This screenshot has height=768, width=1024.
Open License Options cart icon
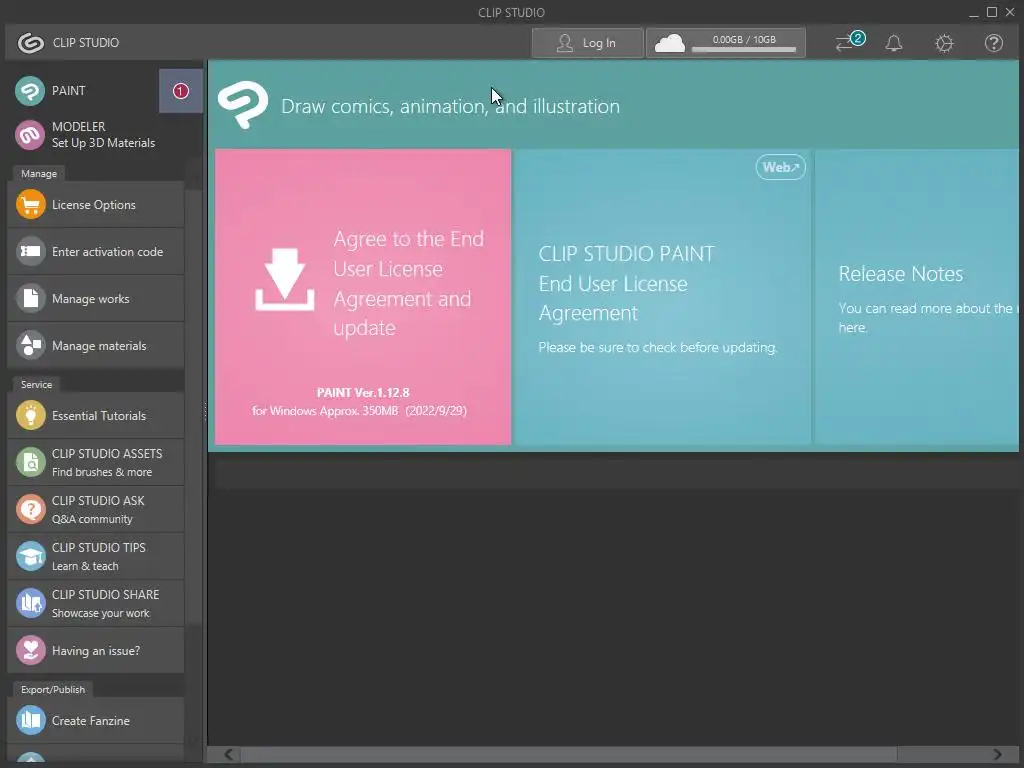(30, 205)
